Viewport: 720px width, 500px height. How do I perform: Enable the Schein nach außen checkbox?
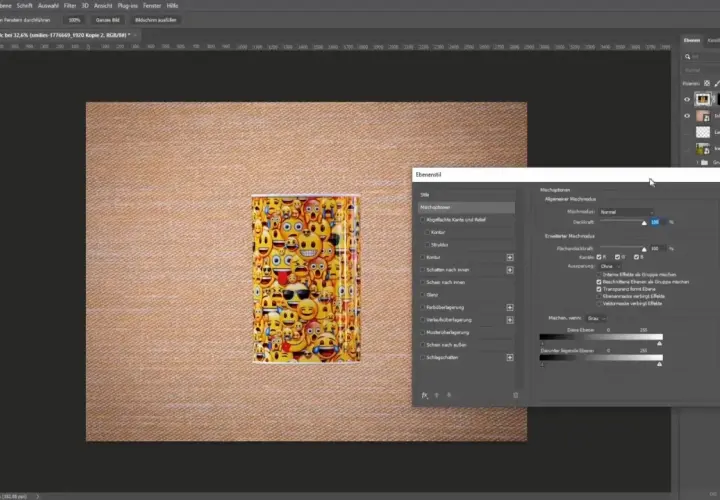point(422,345)
